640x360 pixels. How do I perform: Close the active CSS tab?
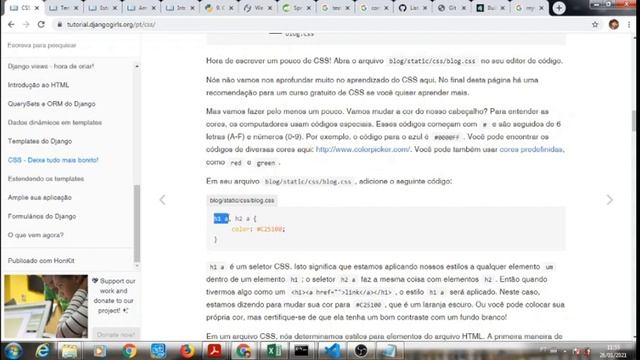[37, 8]
